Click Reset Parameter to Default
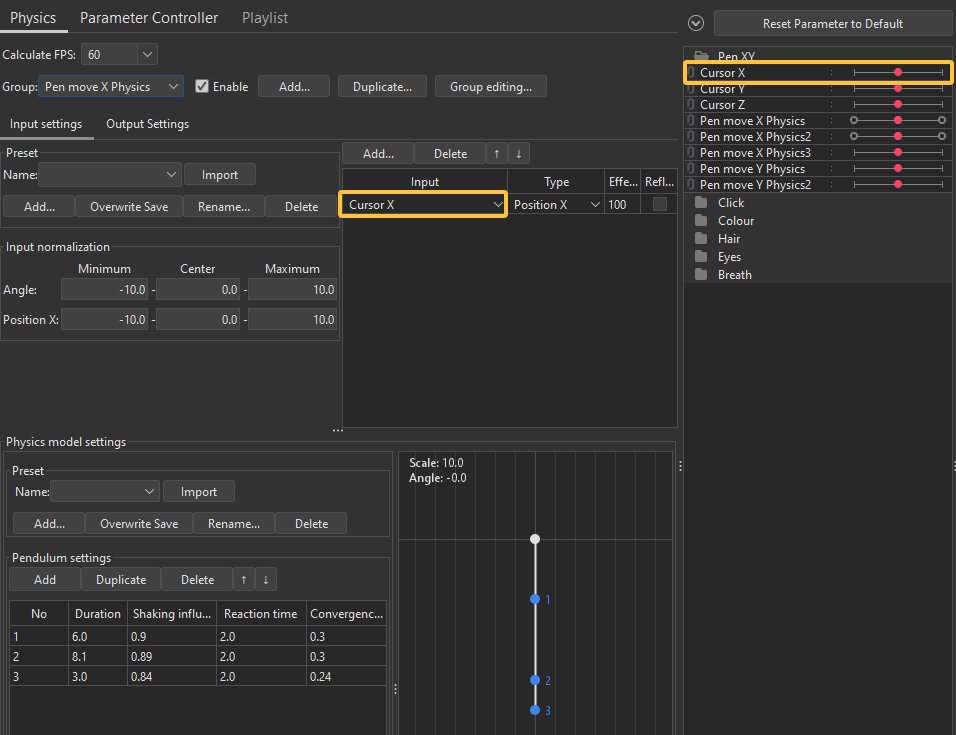Screen dimensions: 956x735 tap(833, 24)
